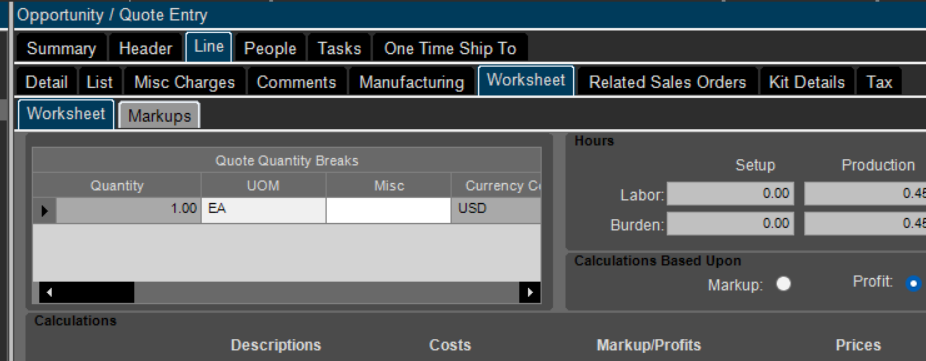The image size is (926, 361).
Task: Click the Misc column header
Action: tap(389, 186)
